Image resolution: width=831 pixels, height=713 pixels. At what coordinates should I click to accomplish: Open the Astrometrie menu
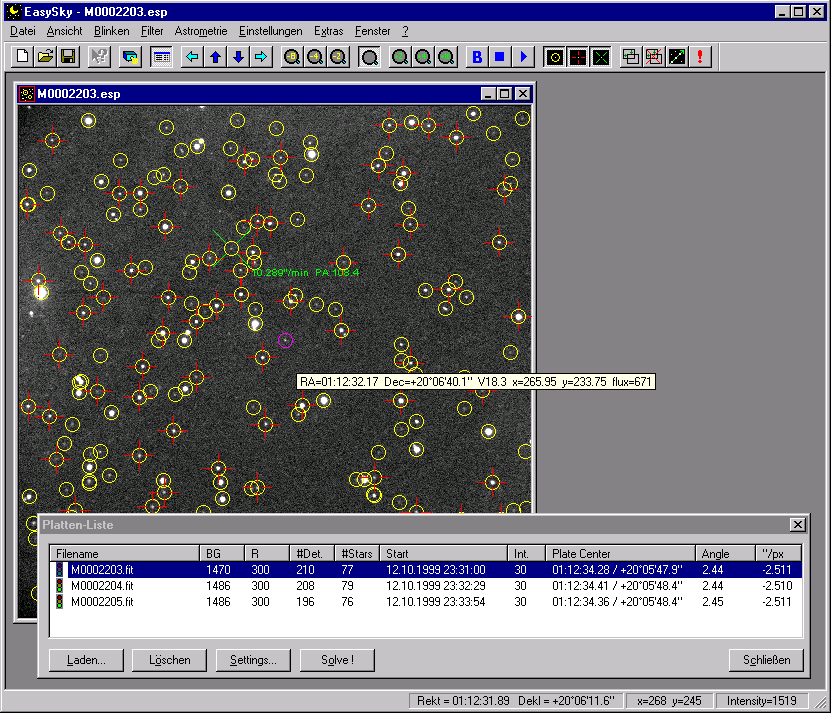[x=201, y=31]
